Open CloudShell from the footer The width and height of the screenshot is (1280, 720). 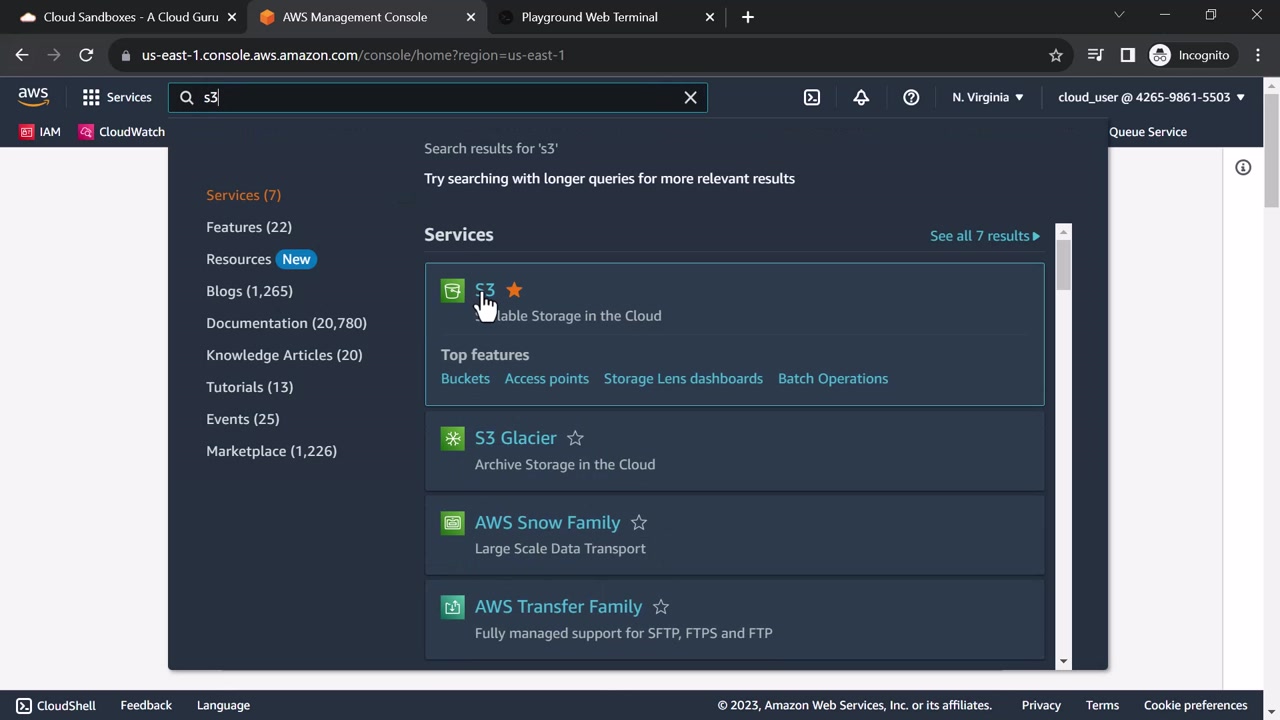click(x=56, y=705)
